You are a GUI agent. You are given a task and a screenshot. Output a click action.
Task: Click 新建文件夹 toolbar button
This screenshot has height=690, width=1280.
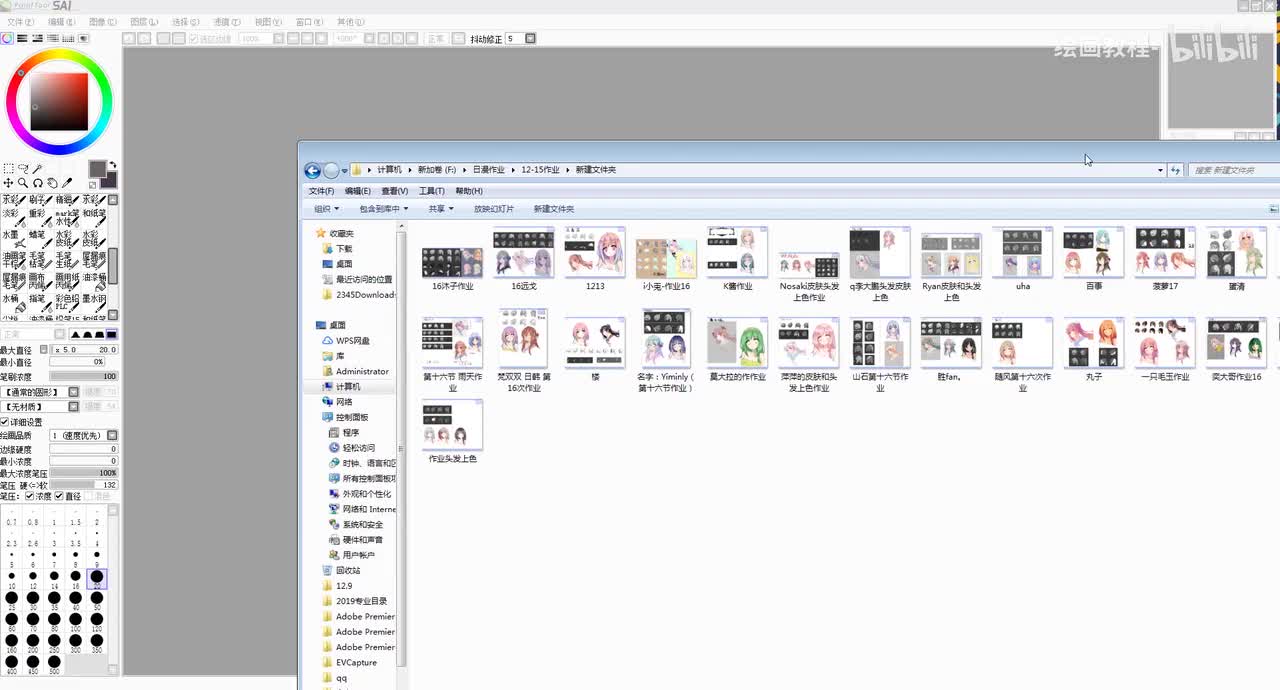pos(553,209)
